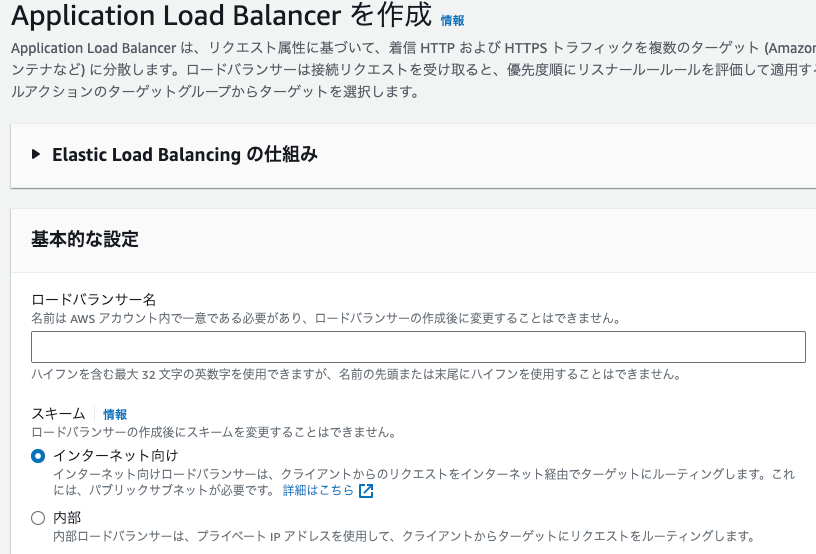The height and width of the screenshot is (554, 816).
Task: Click the ロードバランサー名 input field
Action: click(418, 346)
